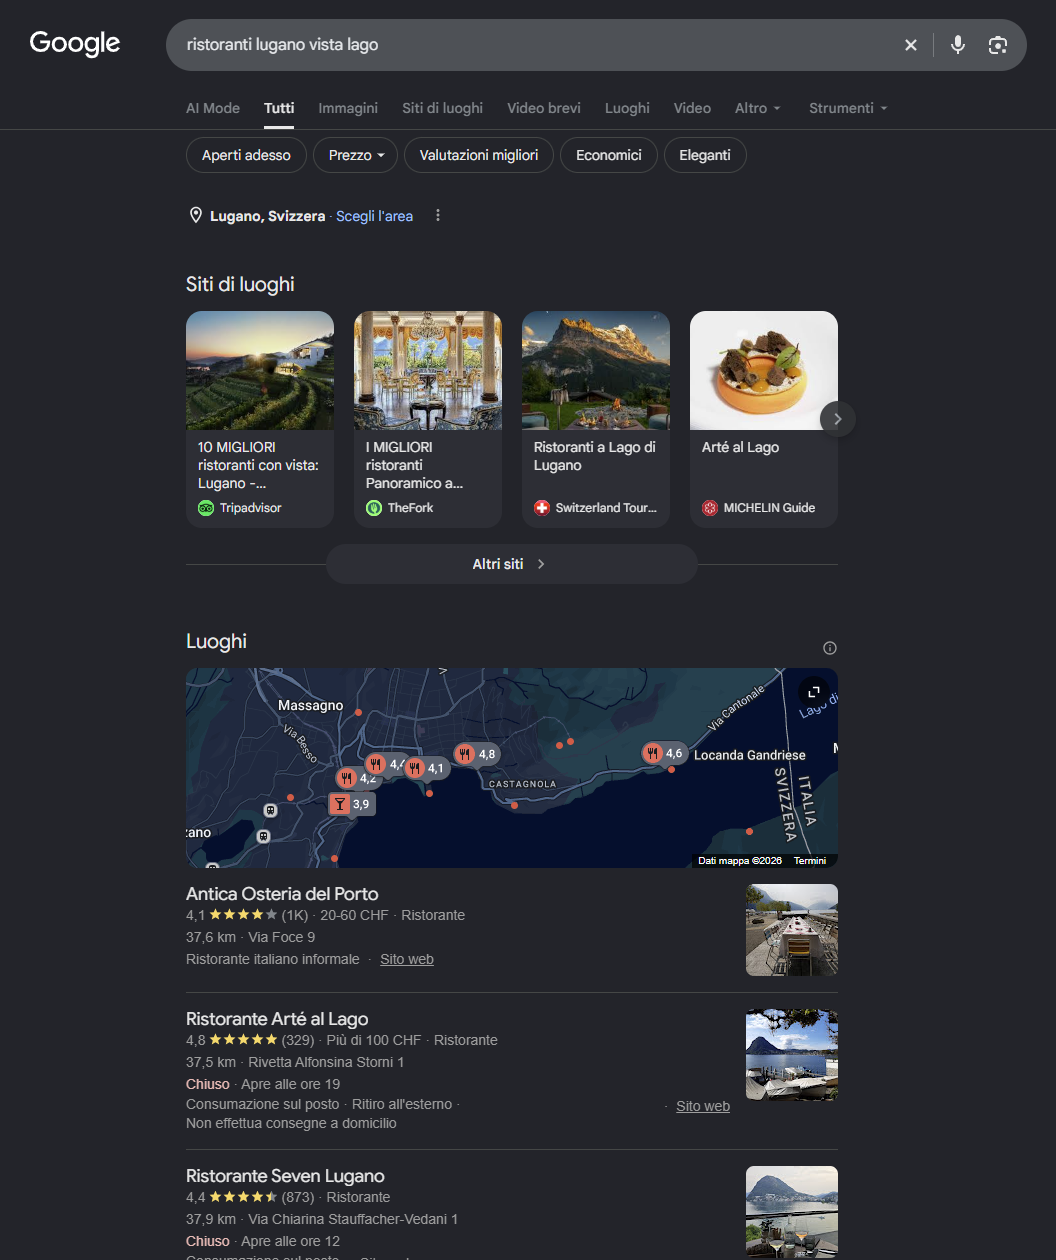The height and width of the screenshot is (1260, 1056).
Task: Open Ristorante Arté al Lago's Sito web link
Action: (x=703, y=1106)
